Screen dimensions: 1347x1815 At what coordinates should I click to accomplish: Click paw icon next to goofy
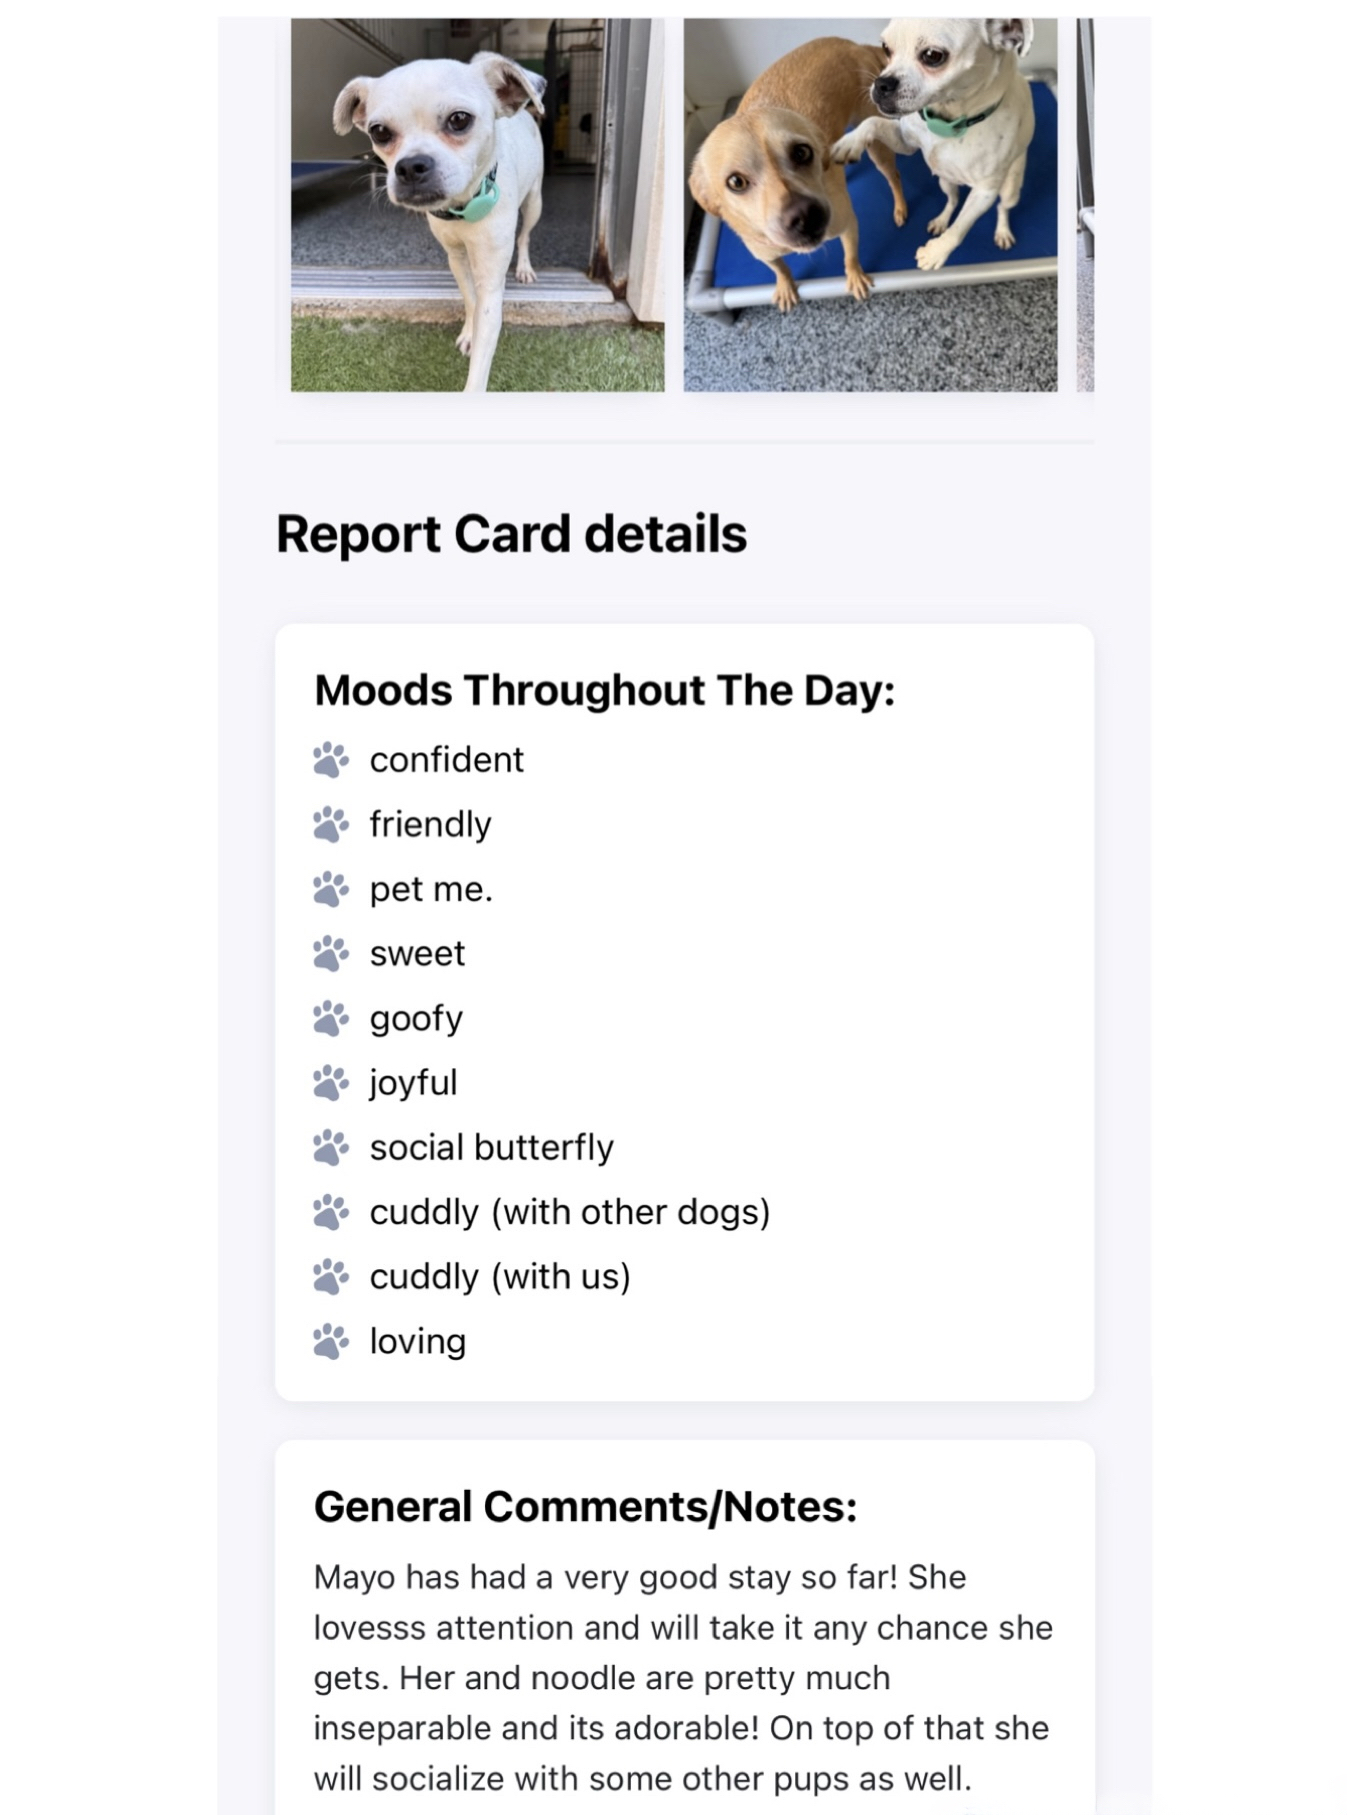point(331,1018)
